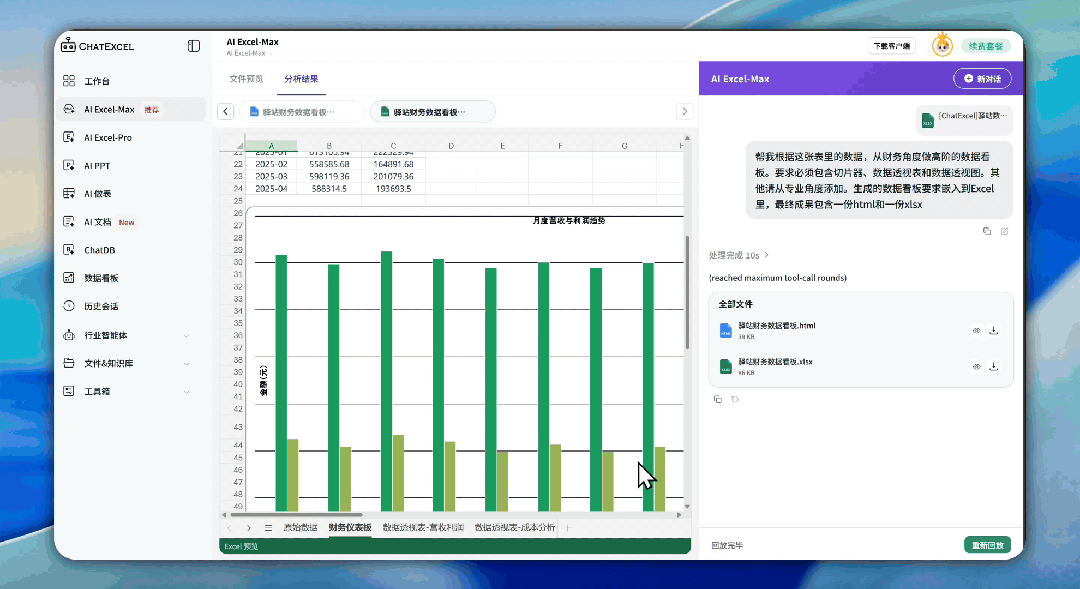The height and width of the screenshot is (589, 1080).
Task: Click cell showing 193693.5
Action: pos(393,188)
